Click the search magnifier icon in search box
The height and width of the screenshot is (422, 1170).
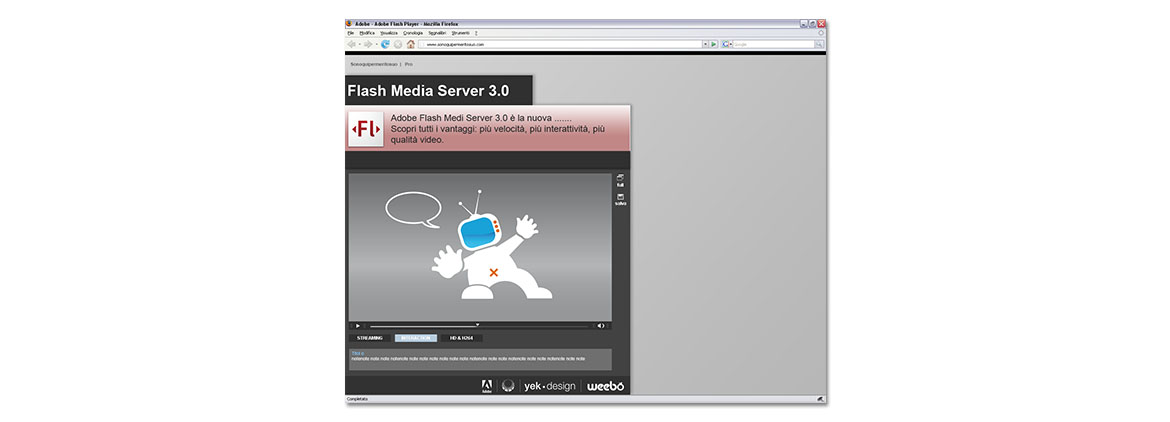819,45
